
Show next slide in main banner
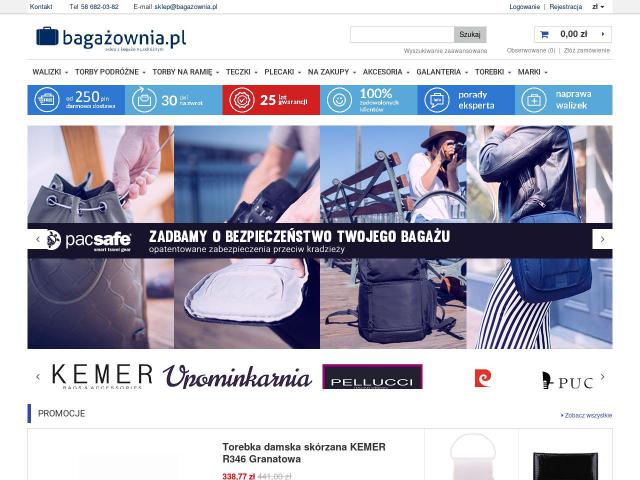602,240
